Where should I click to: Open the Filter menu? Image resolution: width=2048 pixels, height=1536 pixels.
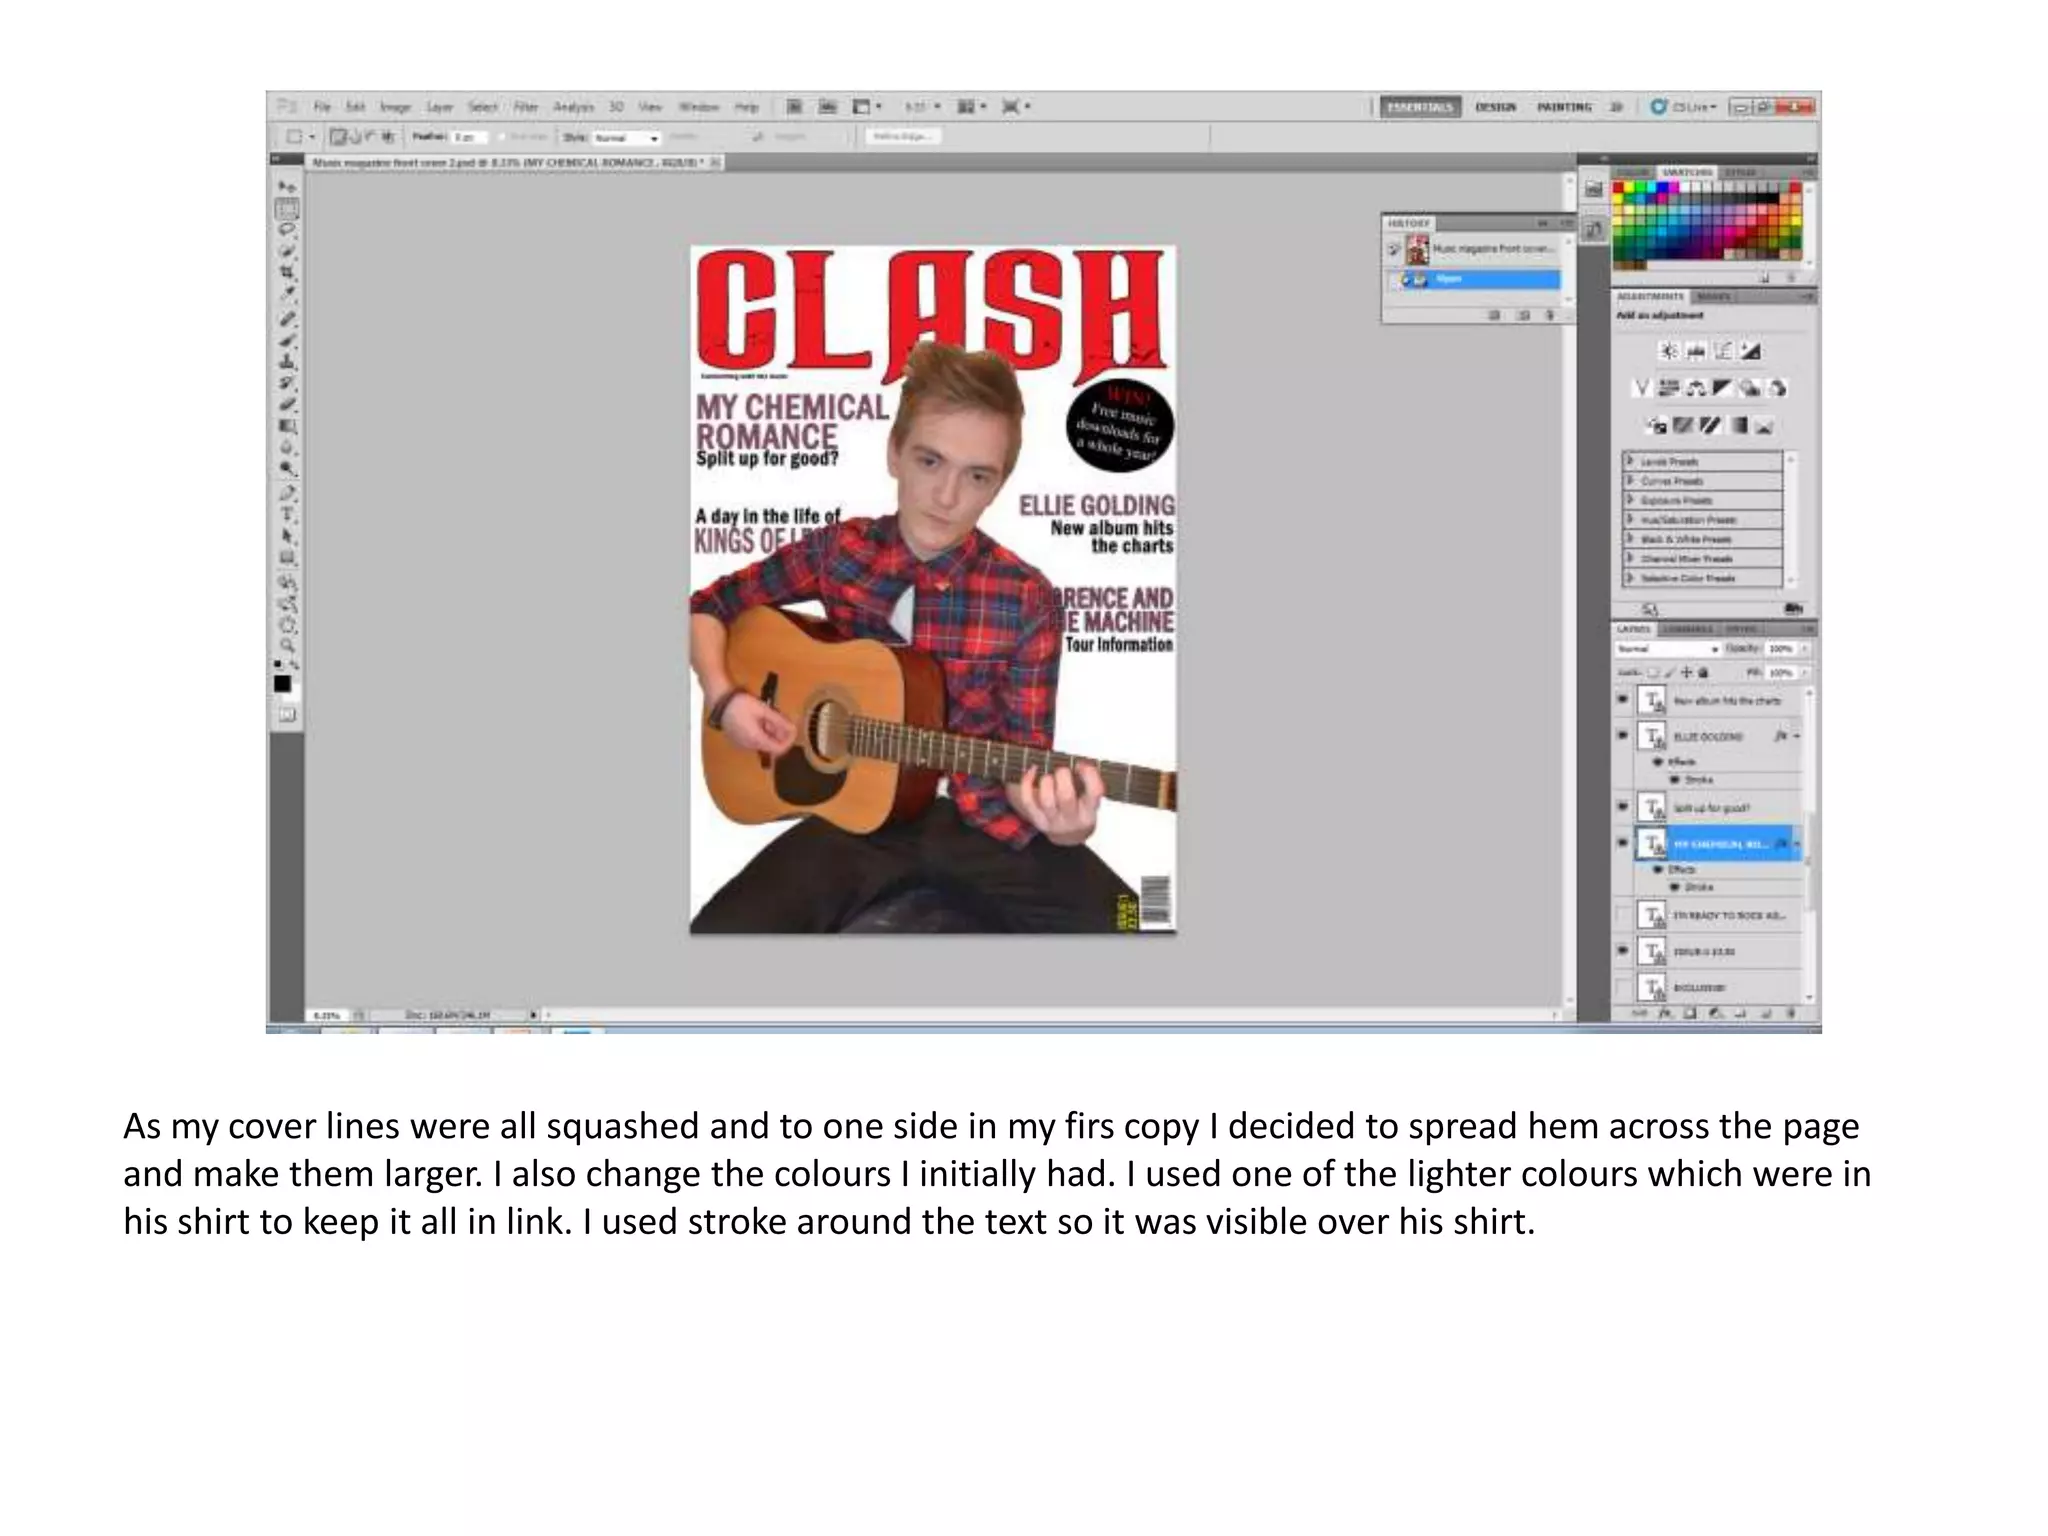click(x=526, y=106)
